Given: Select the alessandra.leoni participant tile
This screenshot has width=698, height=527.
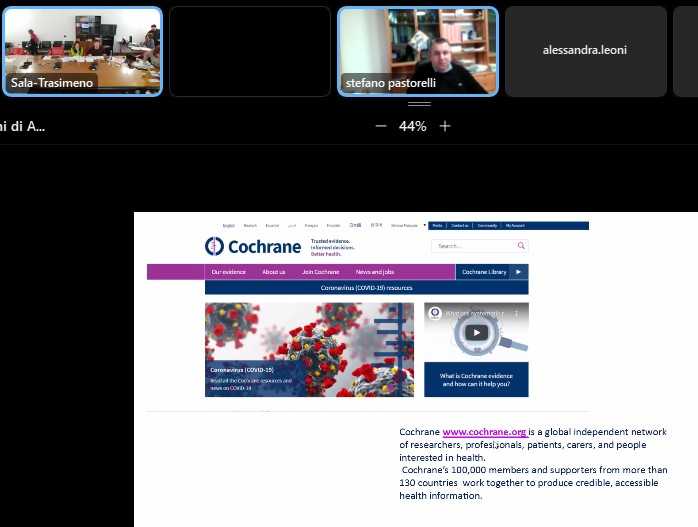Looking at the screenshot, I should [x=585, y=51].
